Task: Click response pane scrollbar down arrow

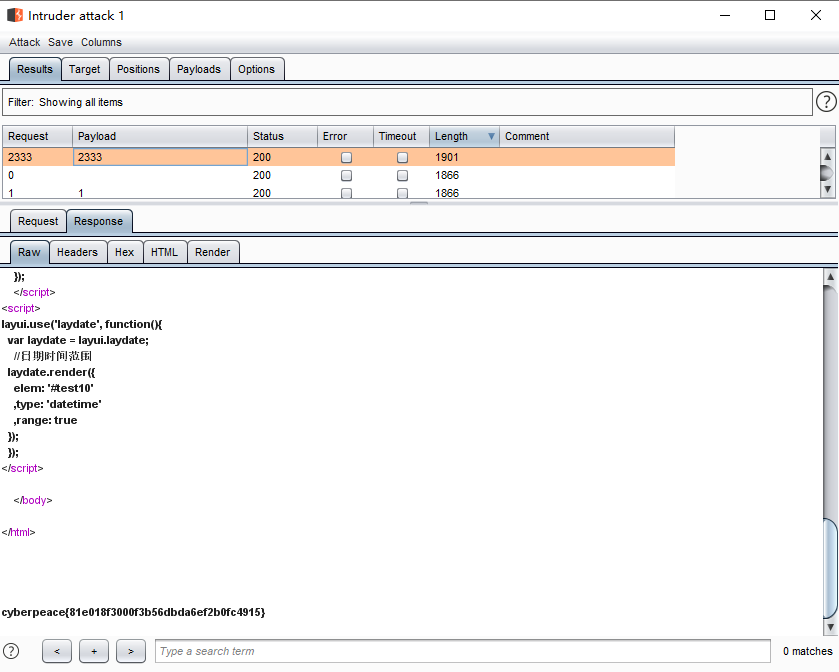Action: click(x=830, y=627)
